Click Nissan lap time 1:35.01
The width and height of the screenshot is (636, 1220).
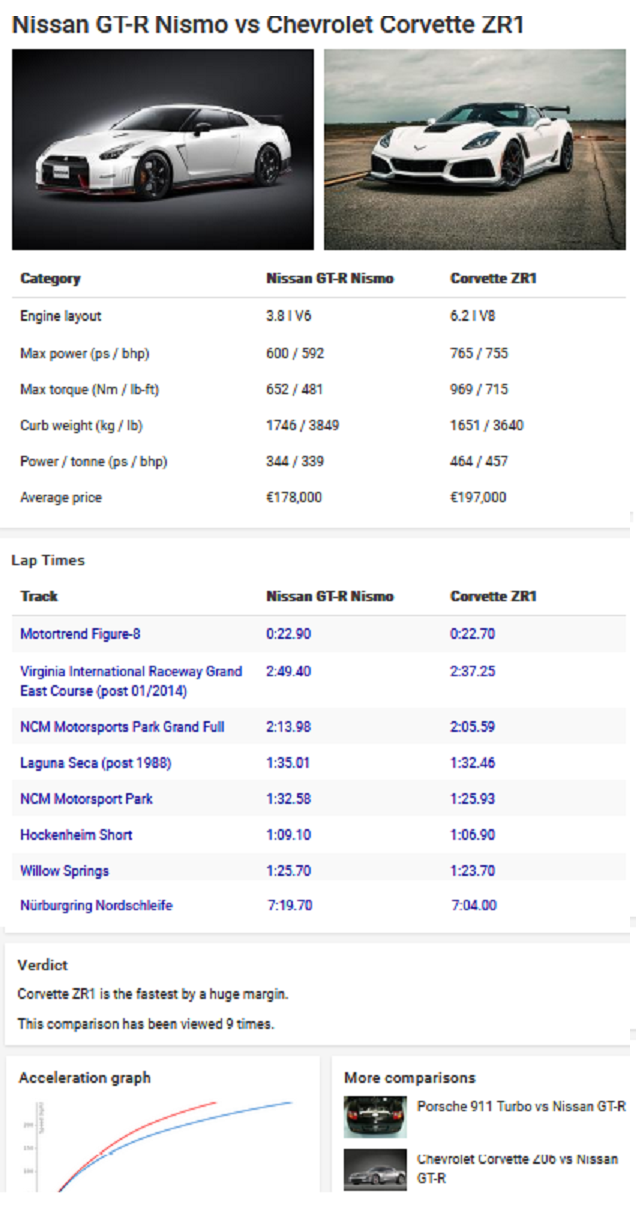click(288, 763)
